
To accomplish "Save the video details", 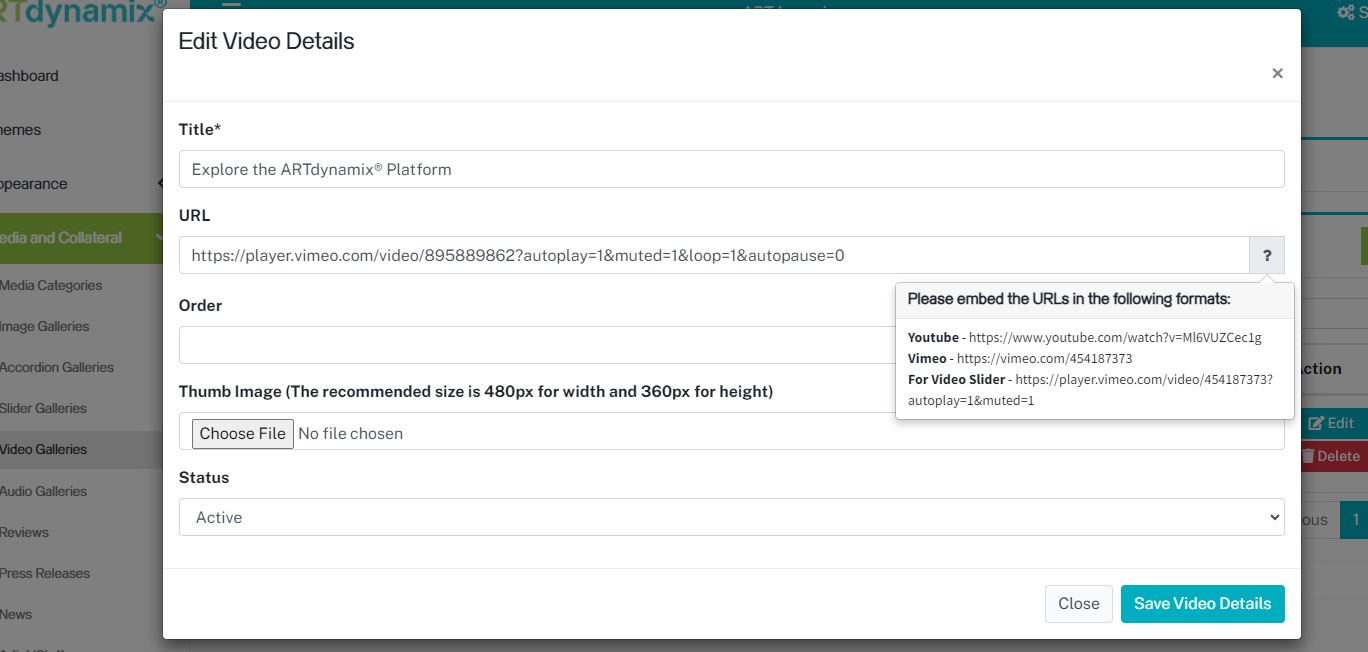I will [x=1202, y=603].
